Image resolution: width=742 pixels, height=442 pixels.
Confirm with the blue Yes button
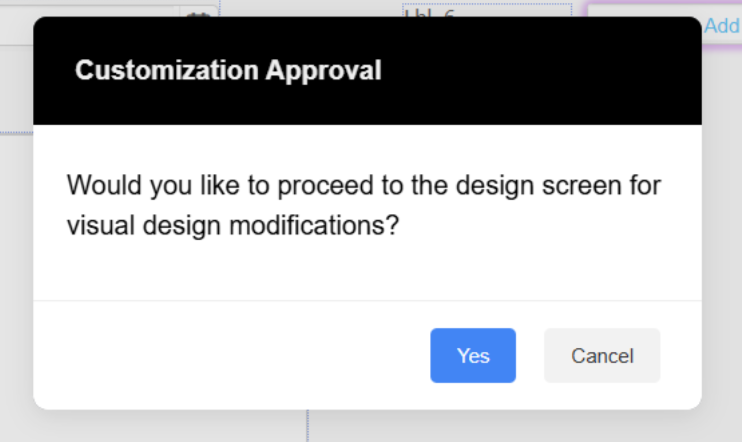(473, 355)
